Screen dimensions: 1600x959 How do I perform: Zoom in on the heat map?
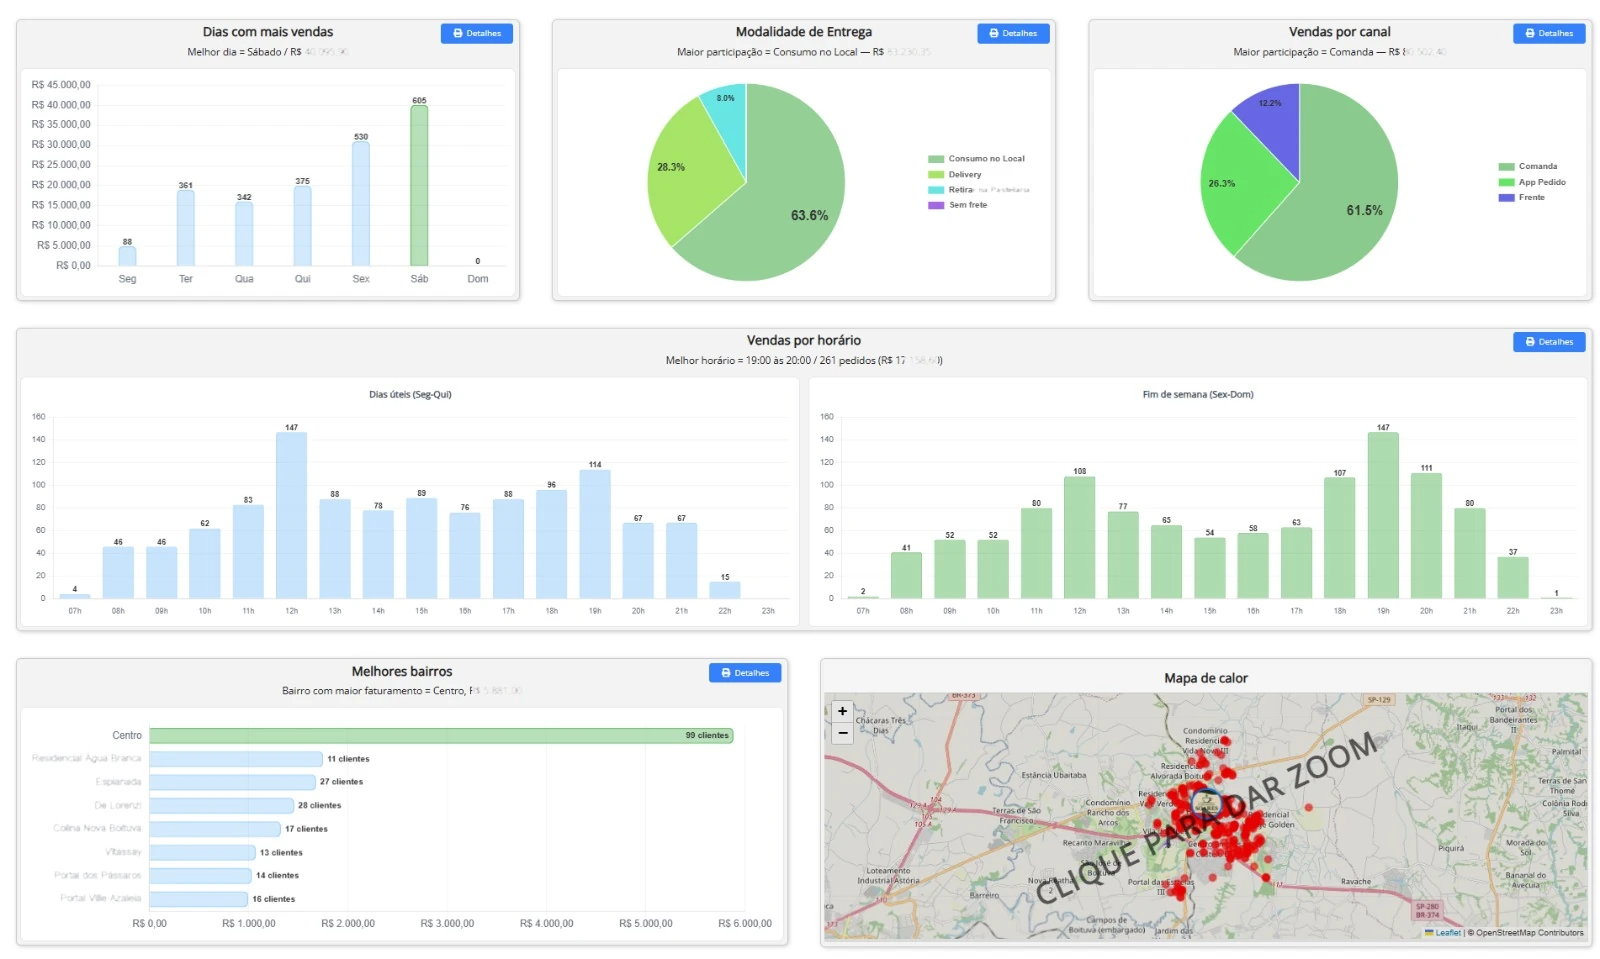tap(842, 711)
